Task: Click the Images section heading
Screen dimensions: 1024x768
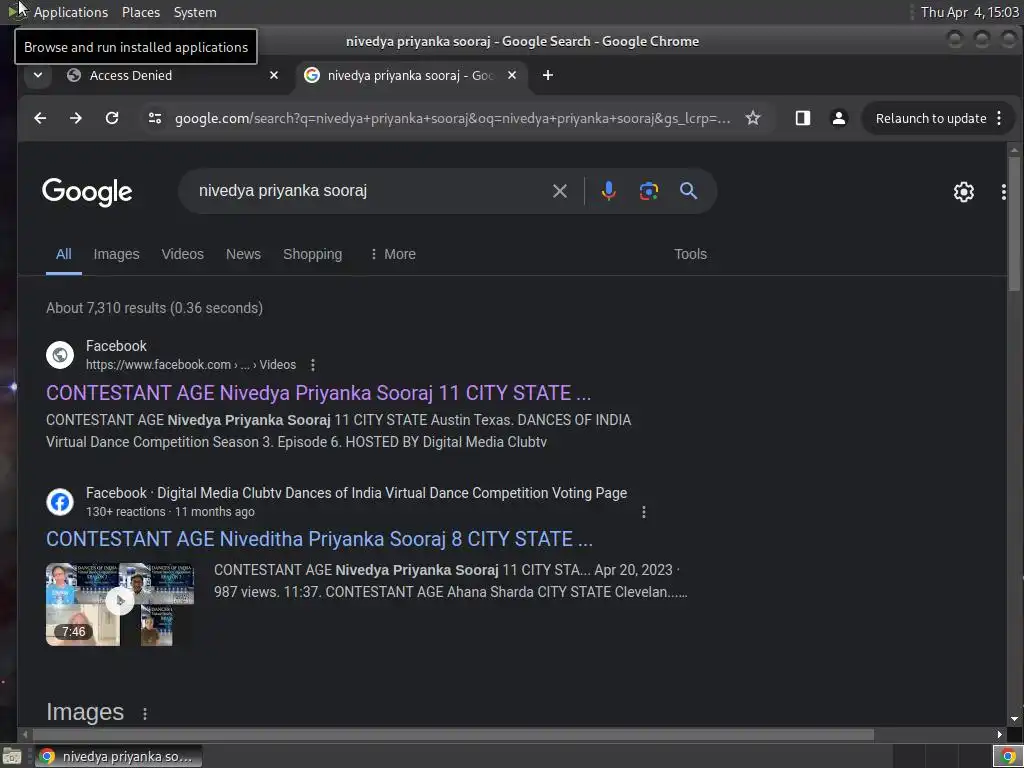Action: pyautogui.click(x=85, y=712)
